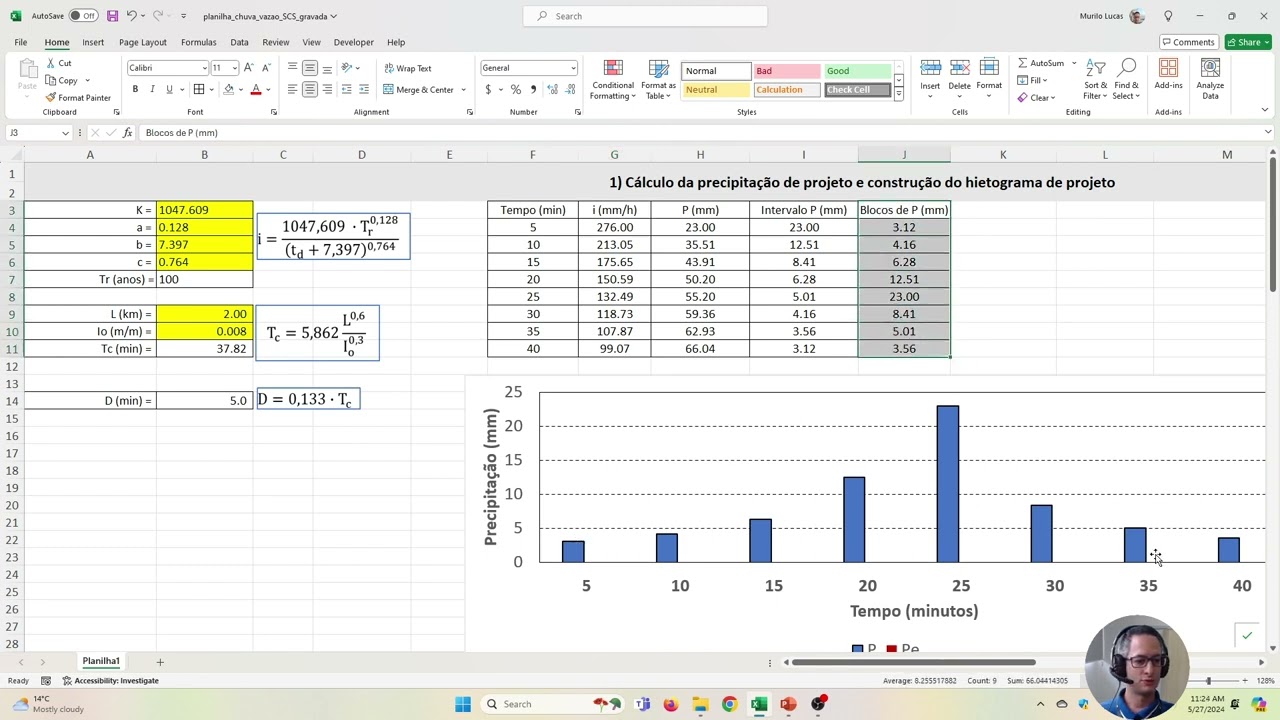Apply the Good cell style
The height and width of the screenshot is (720, 1280).
click(857, 71)
